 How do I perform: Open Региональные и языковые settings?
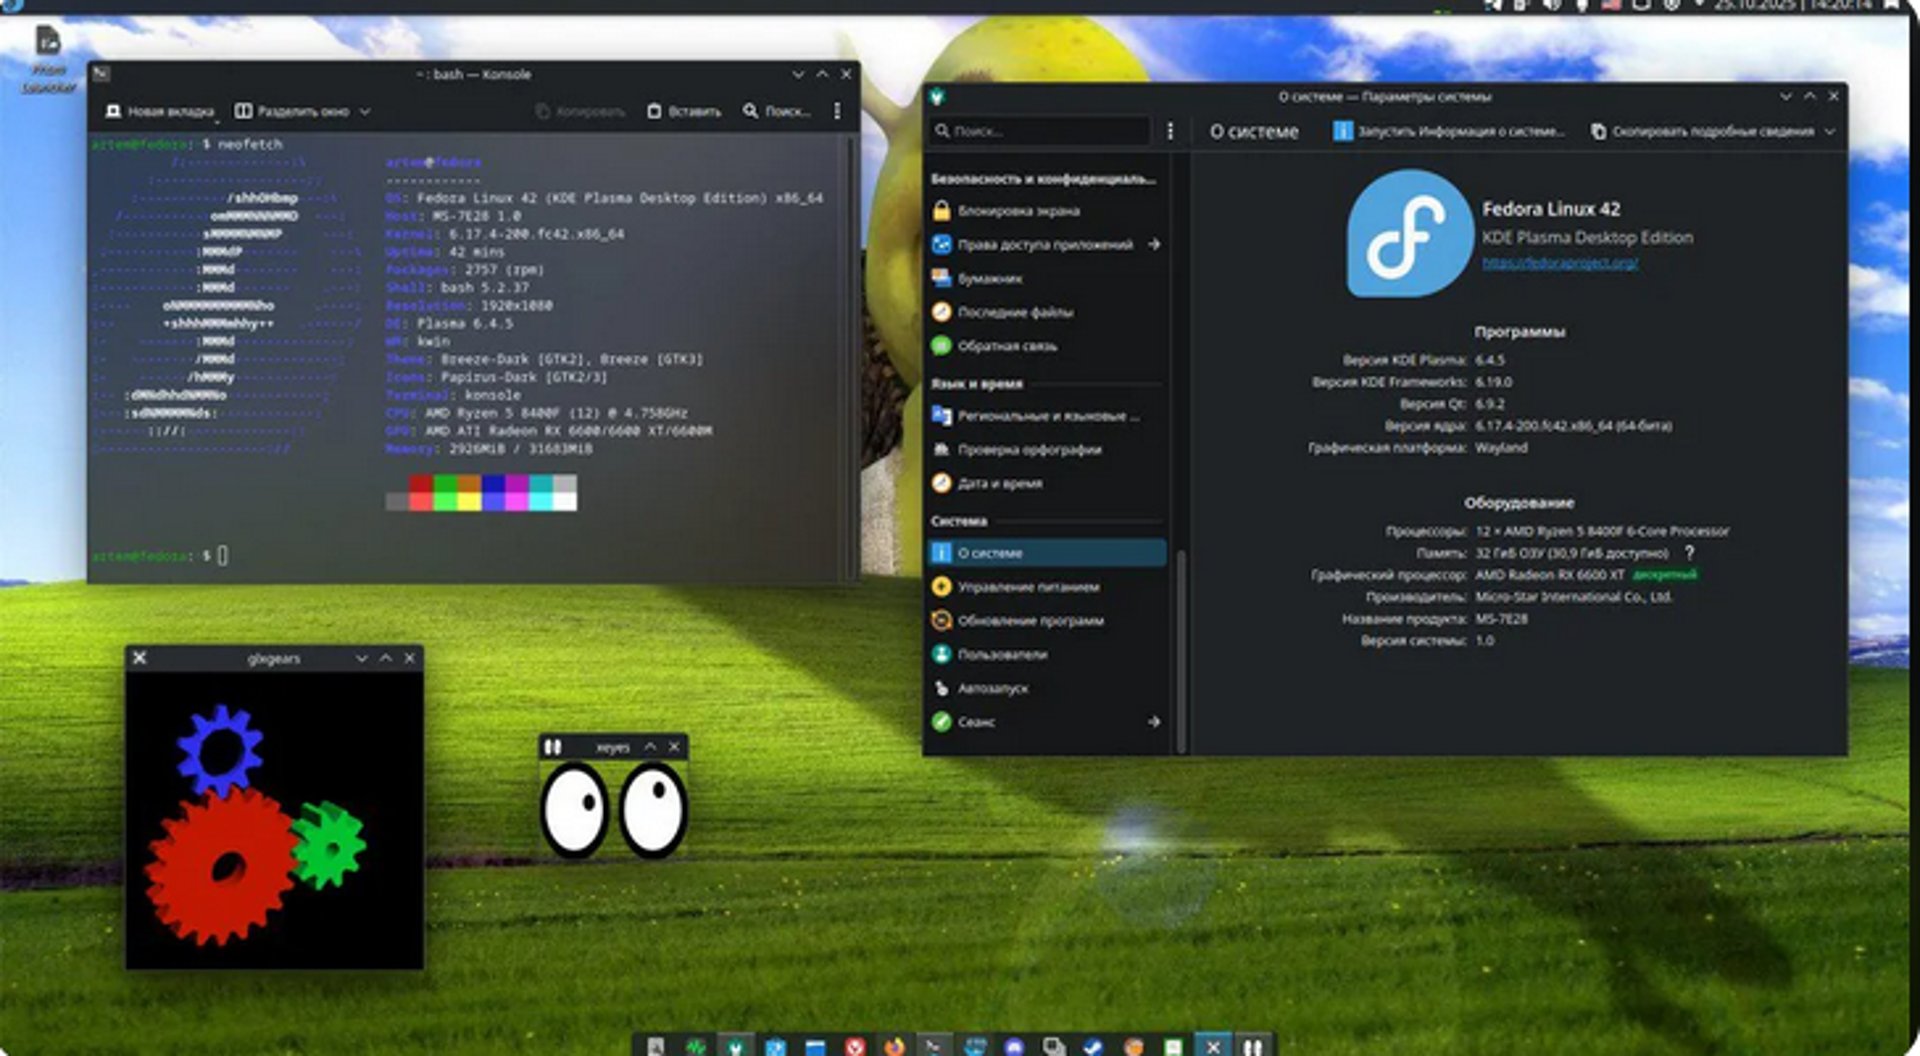tap(1046, 415)
